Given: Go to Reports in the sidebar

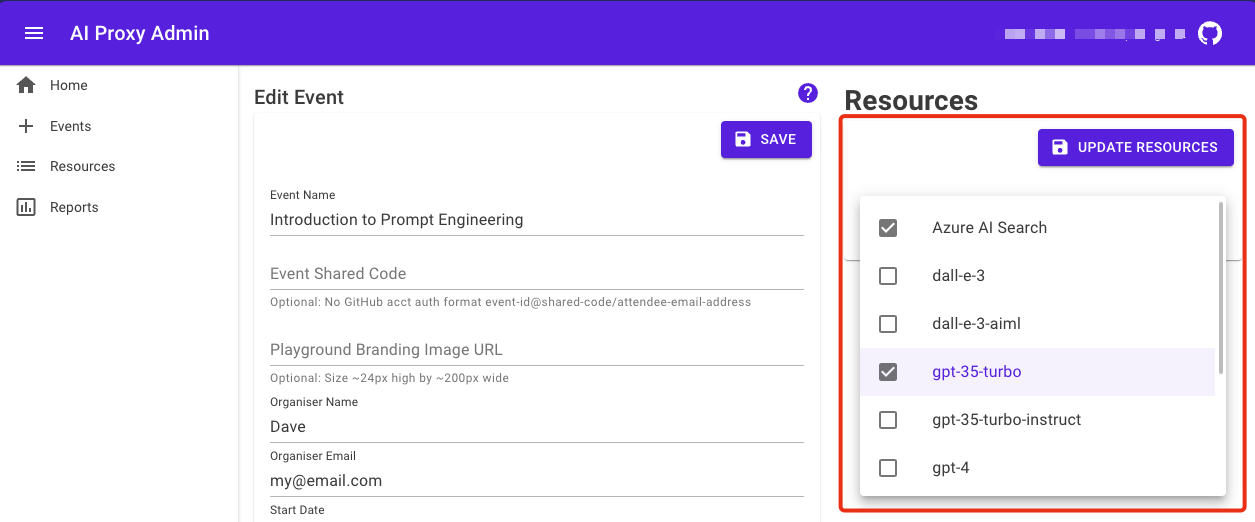Looking at the screenshot, I should tap(74, 207).
